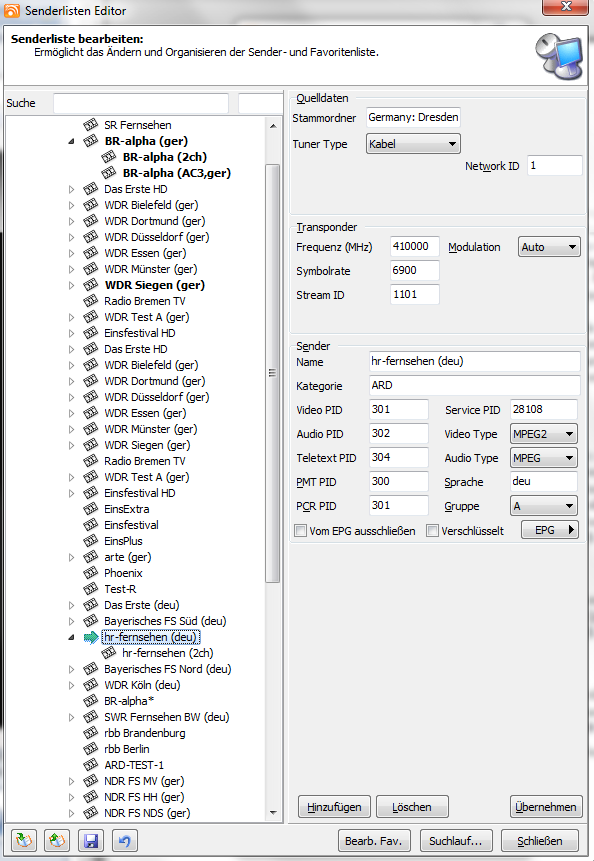Viewport: 594px width, 861px height.
Task: Click the Übernehmen button
Action: [546, 807]
